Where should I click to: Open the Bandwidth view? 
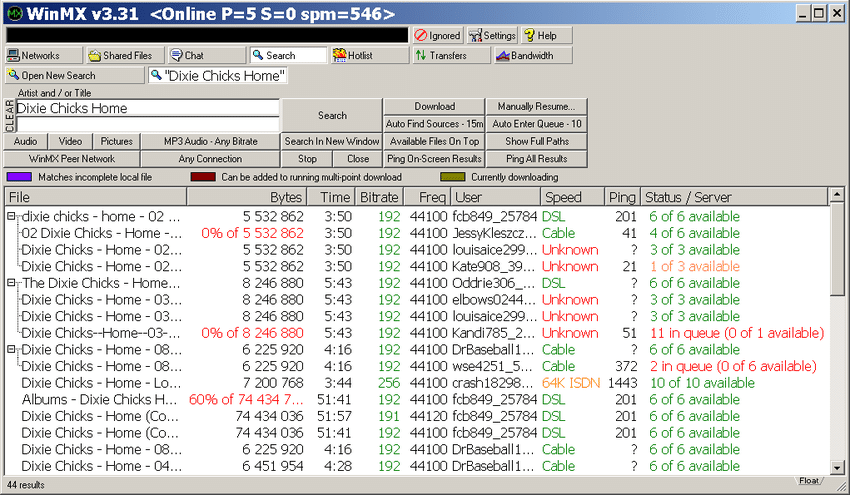[x=533, y=55]
